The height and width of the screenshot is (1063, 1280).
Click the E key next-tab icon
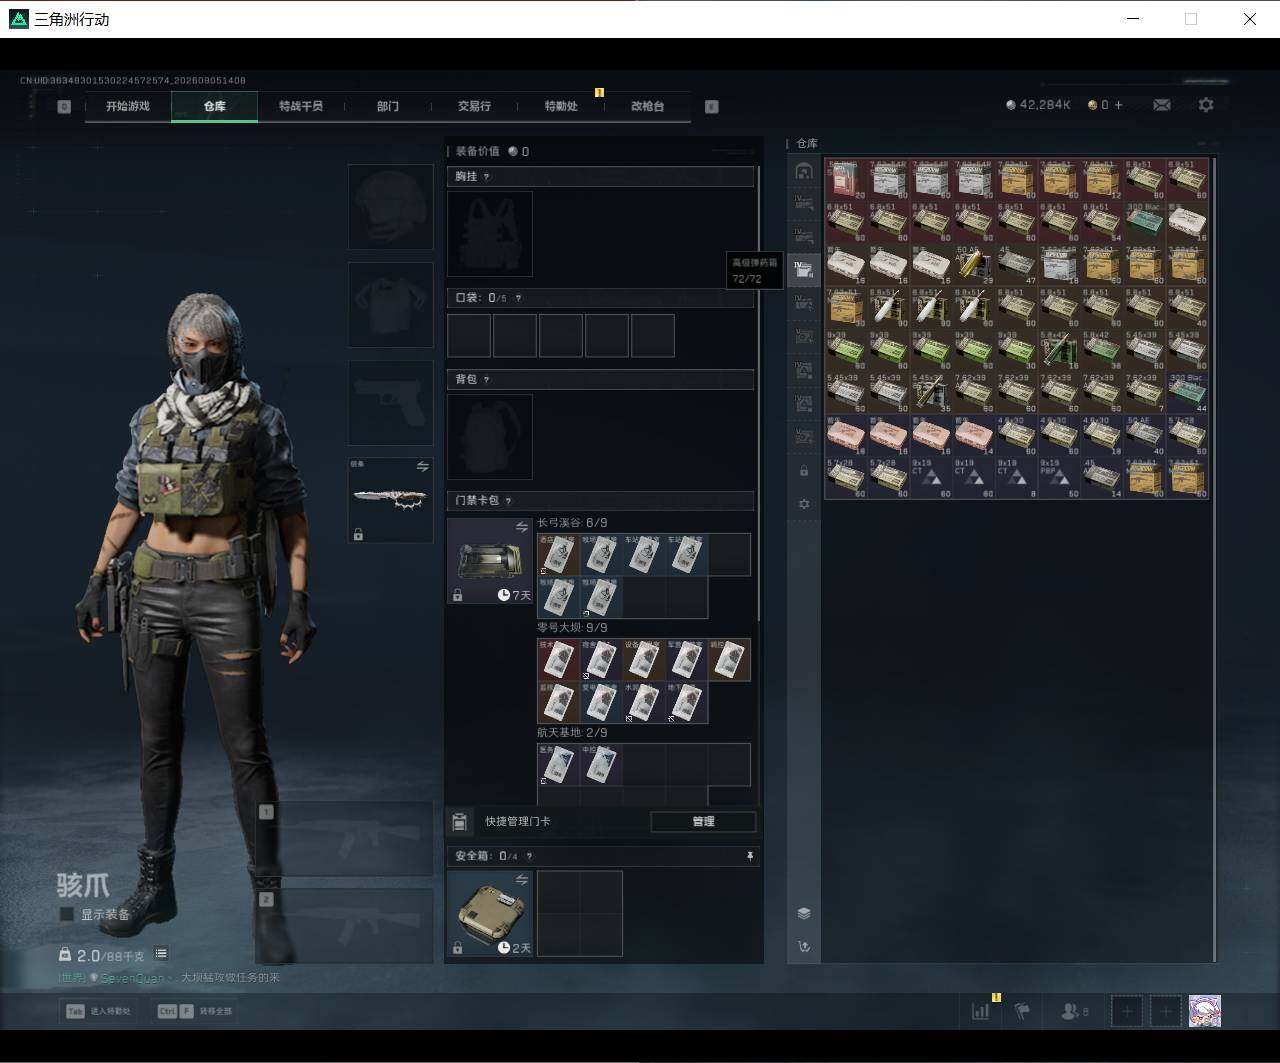712,106
